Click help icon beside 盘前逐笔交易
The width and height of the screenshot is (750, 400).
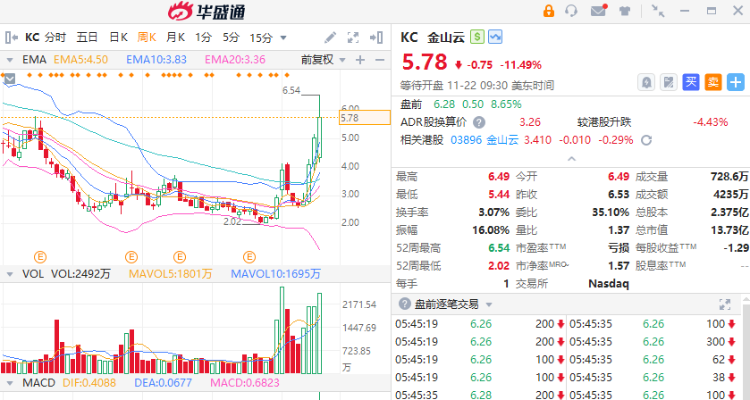(405, 304)
